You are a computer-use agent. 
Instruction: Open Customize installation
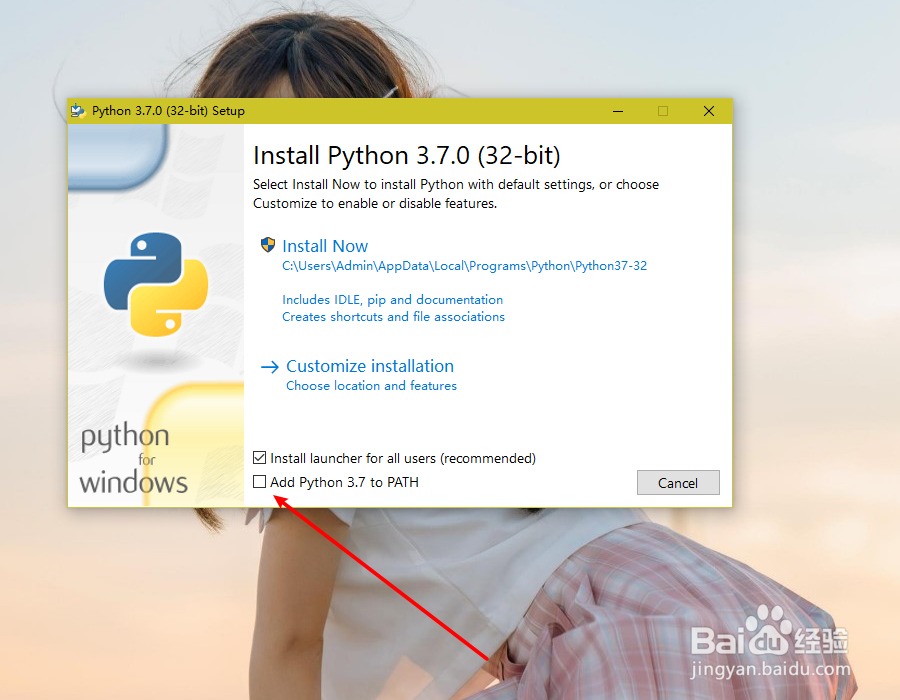pos(370,366)
